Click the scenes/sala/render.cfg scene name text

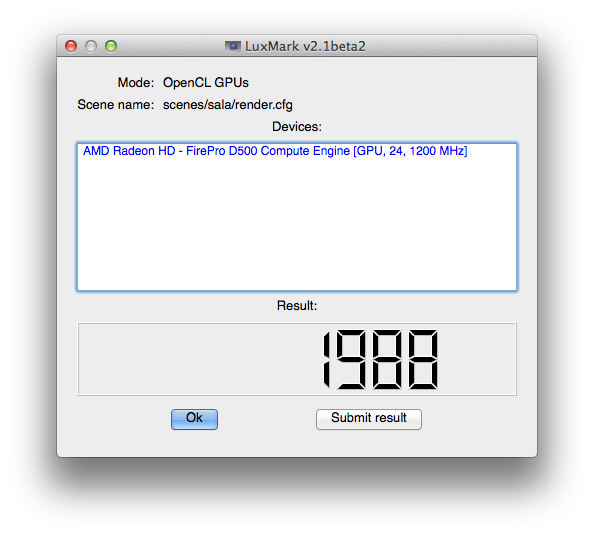[228, 105]
